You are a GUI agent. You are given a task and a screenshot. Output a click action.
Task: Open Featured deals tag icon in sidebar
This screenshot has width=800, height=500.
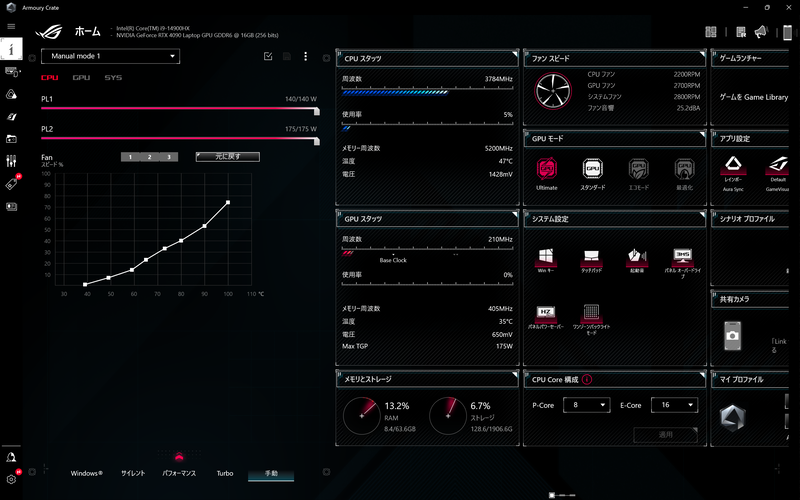(x=11, y=184)
